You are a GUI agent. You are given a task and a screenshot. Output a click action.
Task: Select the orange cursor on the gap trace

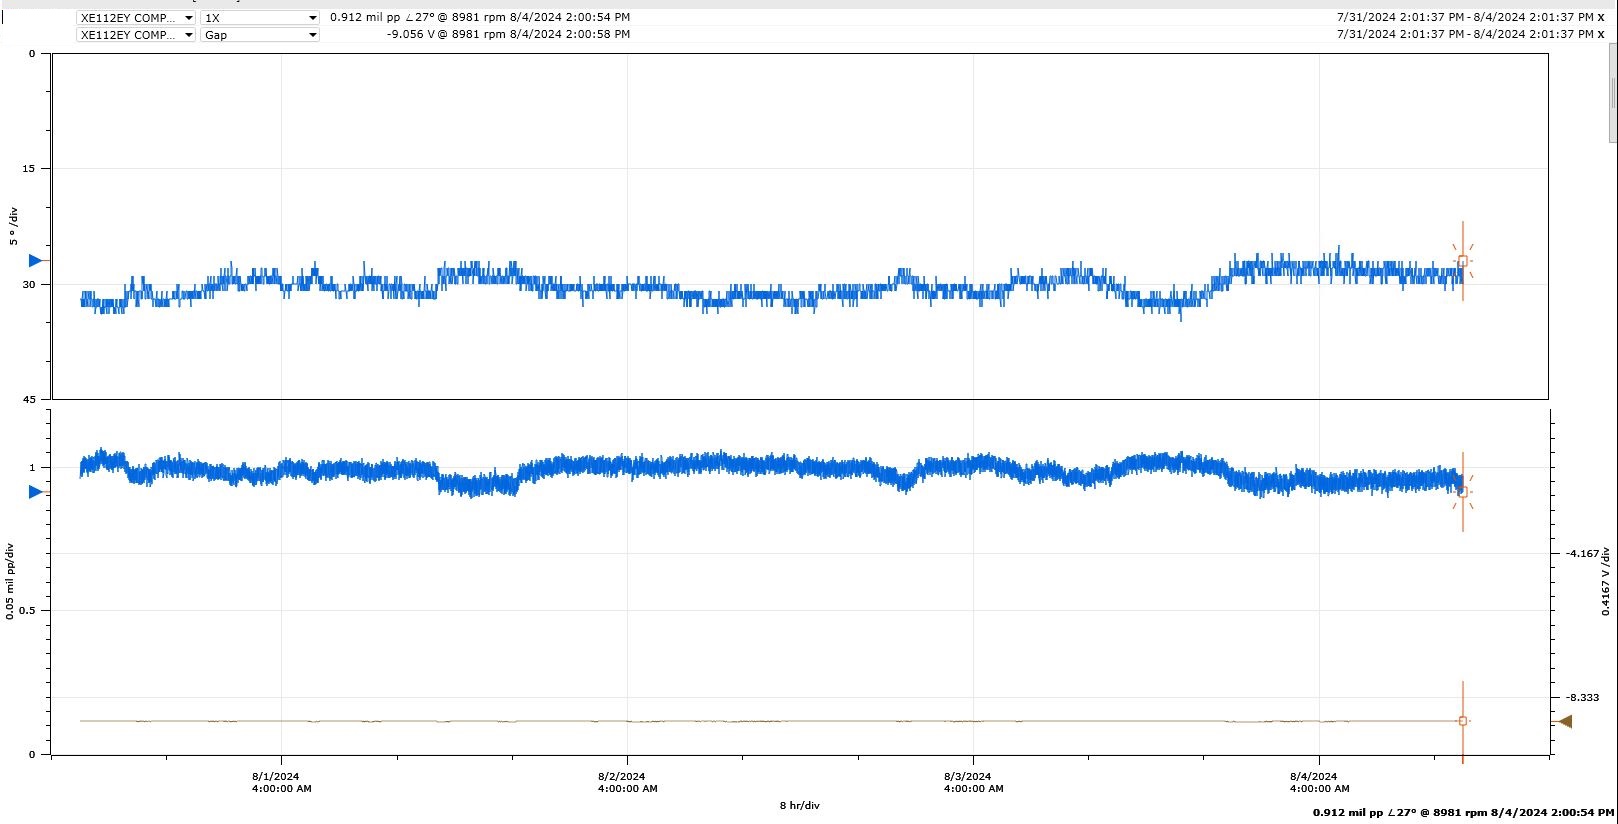tap(1462, 721)
